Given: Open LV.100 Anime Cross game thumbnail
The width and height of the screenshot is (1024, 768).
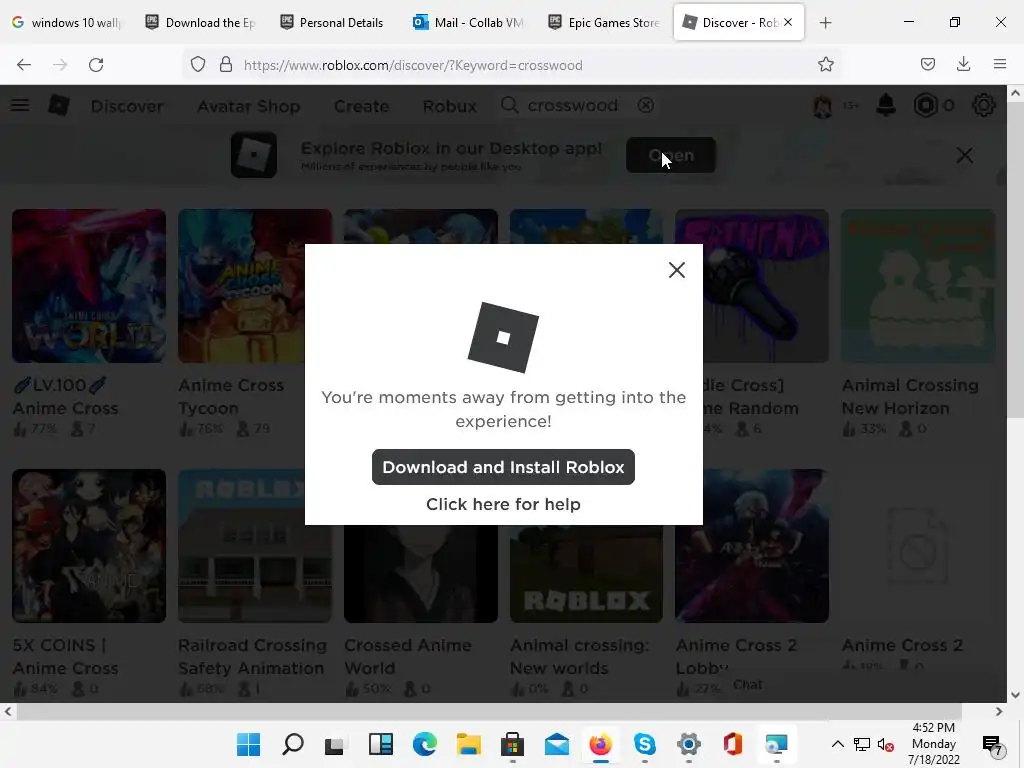Looking at the screenshot, I should click(x=89, y=286).
